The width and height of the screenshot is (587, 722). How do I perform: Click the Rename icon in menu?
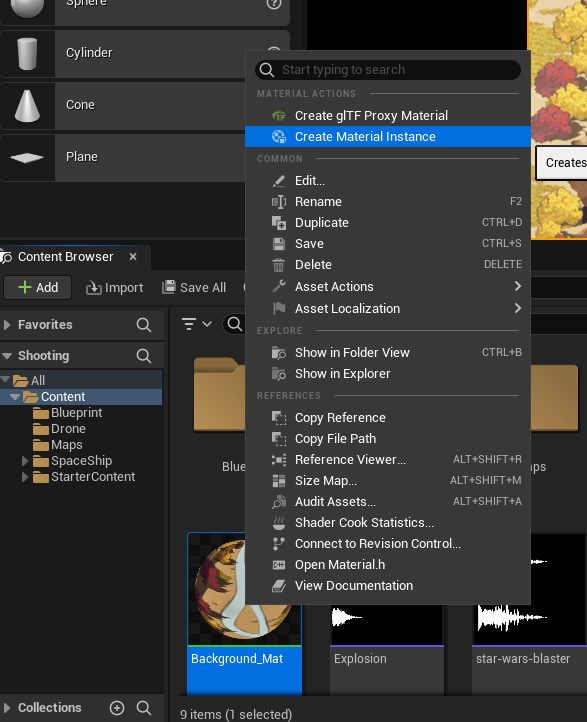(x=279, y=202)
